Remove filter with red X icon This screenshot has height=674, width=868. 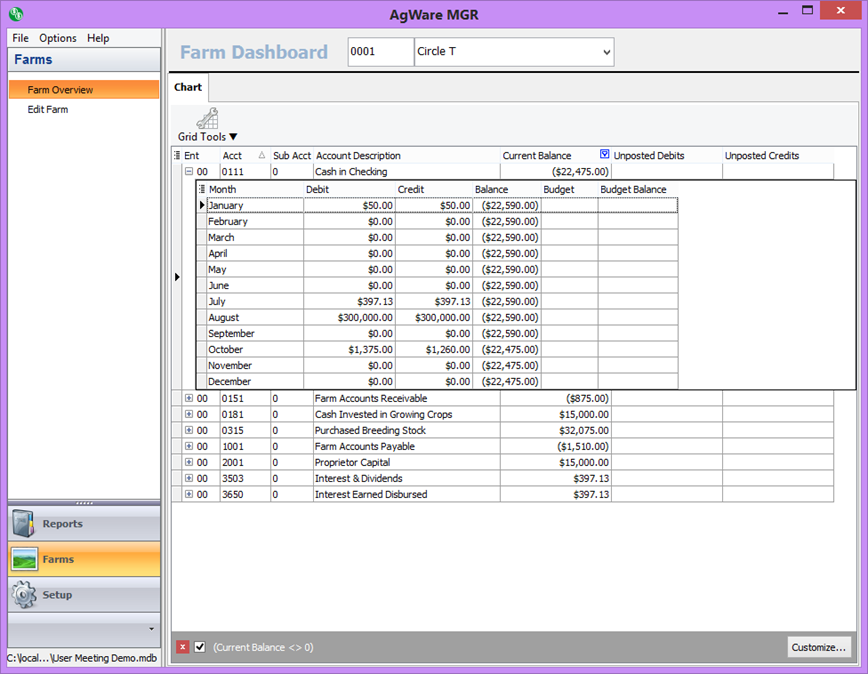coord(182,647)
